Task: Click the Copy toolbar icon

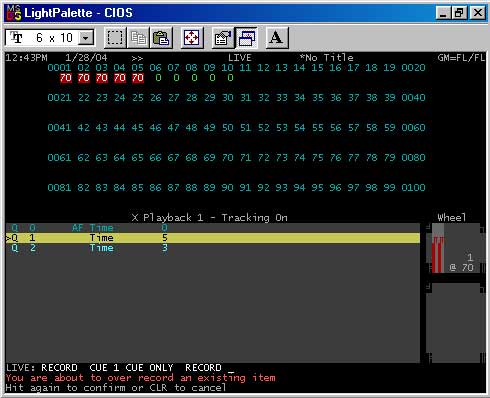Action: tap(138, 37)
